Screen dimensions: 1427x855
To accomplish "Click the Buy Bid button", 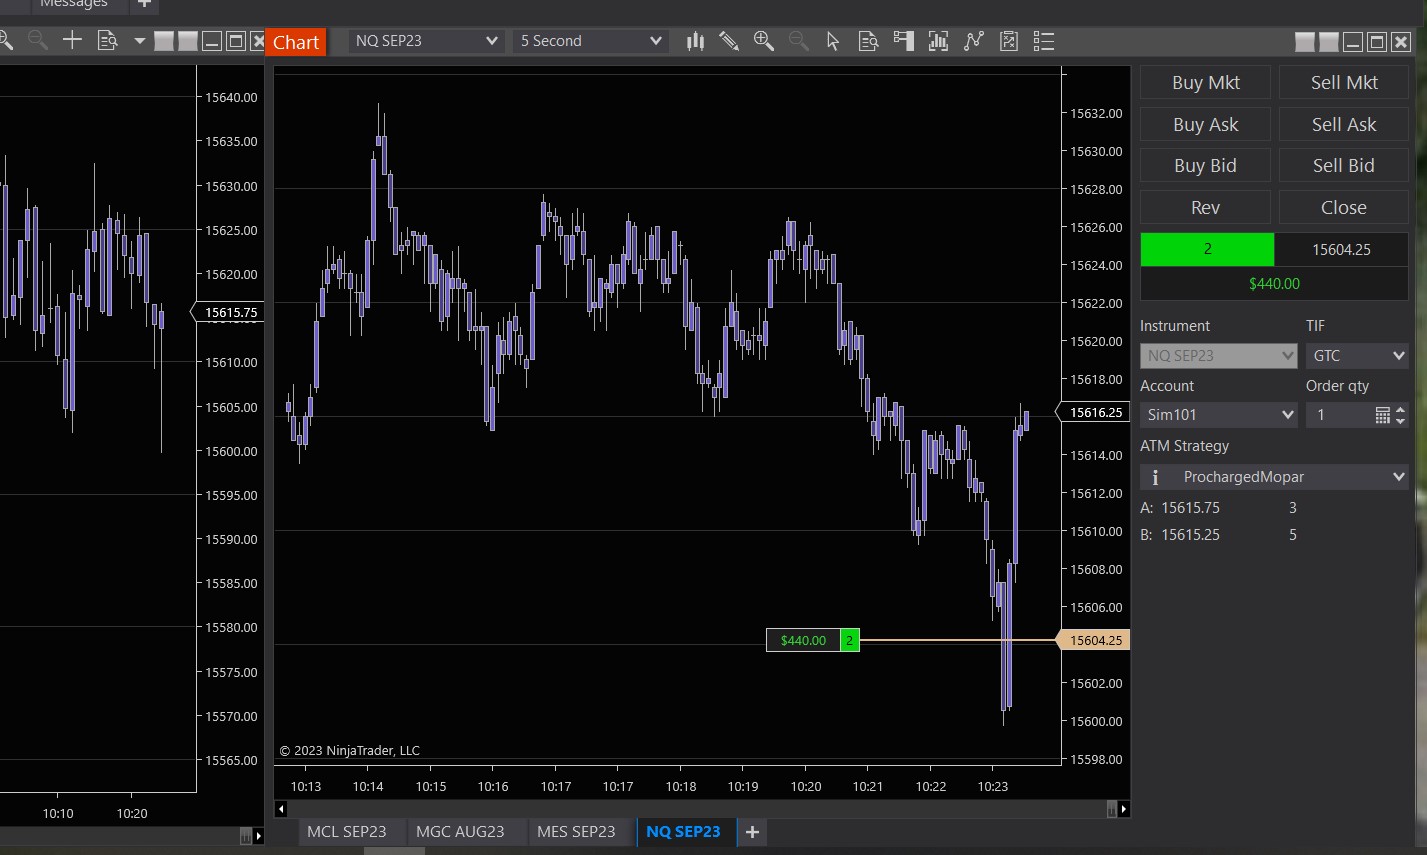I will [1206, 166].
